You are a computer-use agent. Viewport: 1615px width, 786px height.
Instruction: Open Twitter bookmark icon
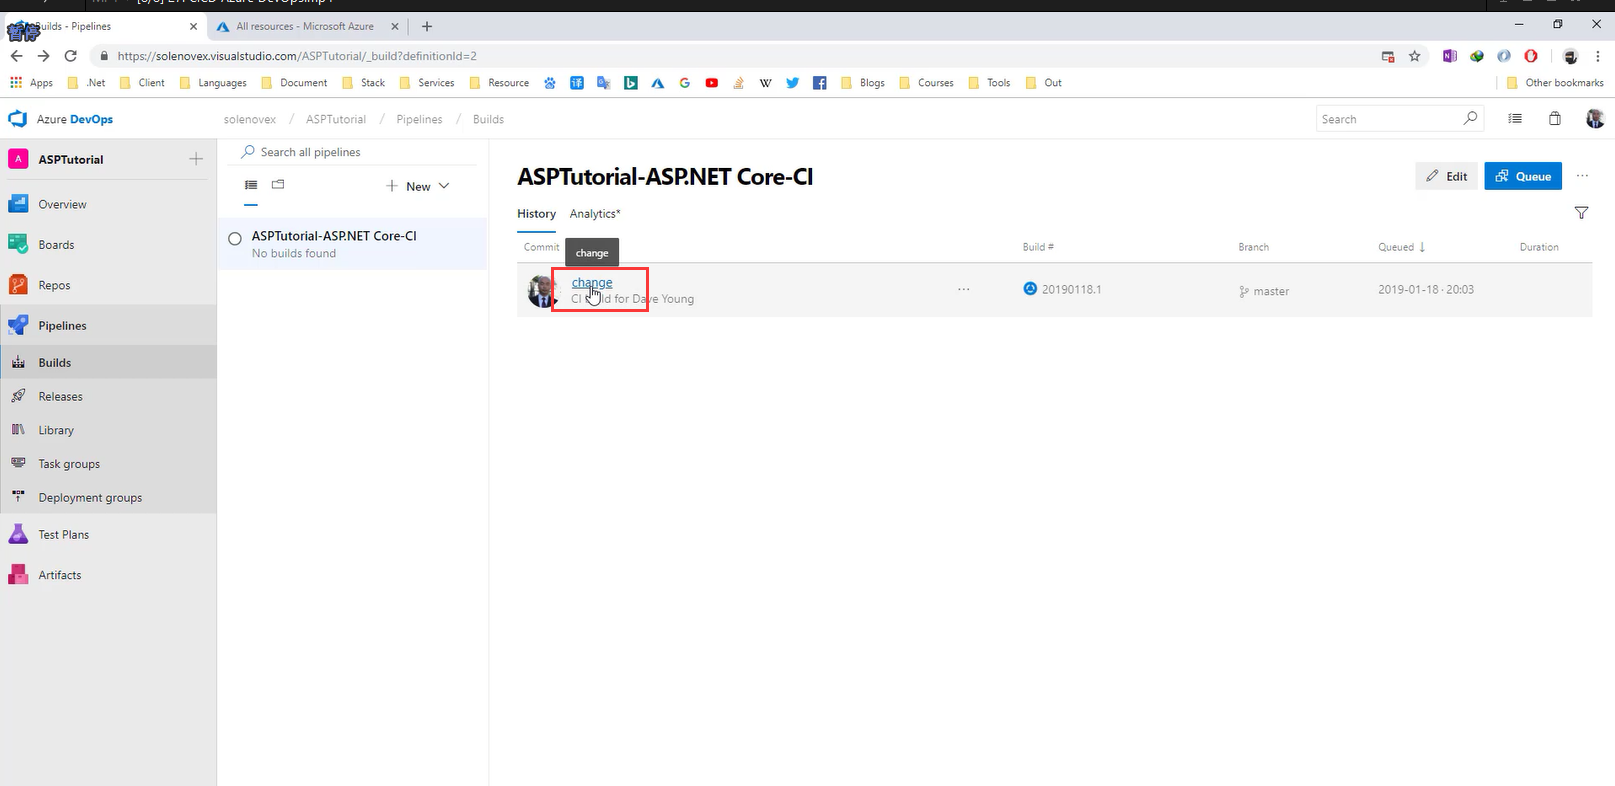(x=792, y=83)
